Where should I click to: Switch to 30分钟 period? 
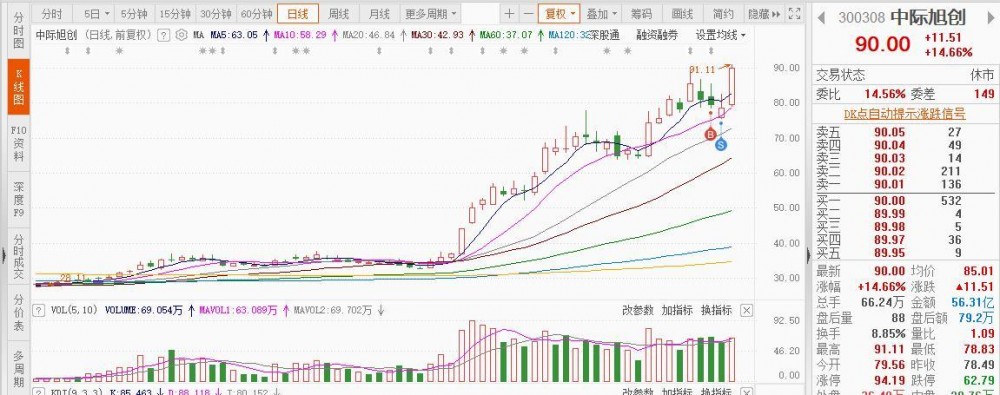215,13
